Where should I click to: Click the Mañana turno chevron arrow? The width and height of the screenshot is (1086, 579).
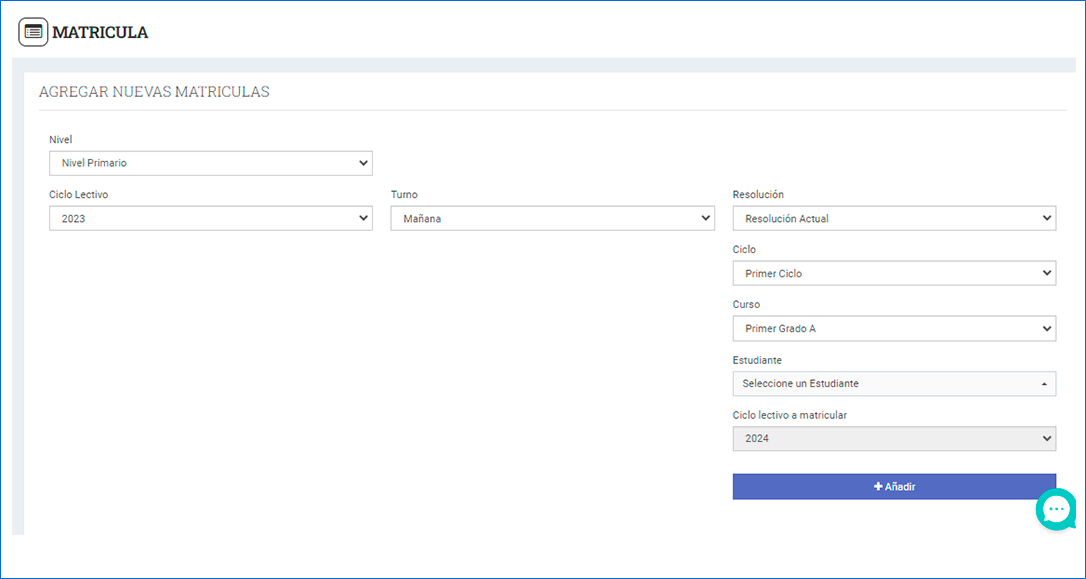click(x=705, y=218)
